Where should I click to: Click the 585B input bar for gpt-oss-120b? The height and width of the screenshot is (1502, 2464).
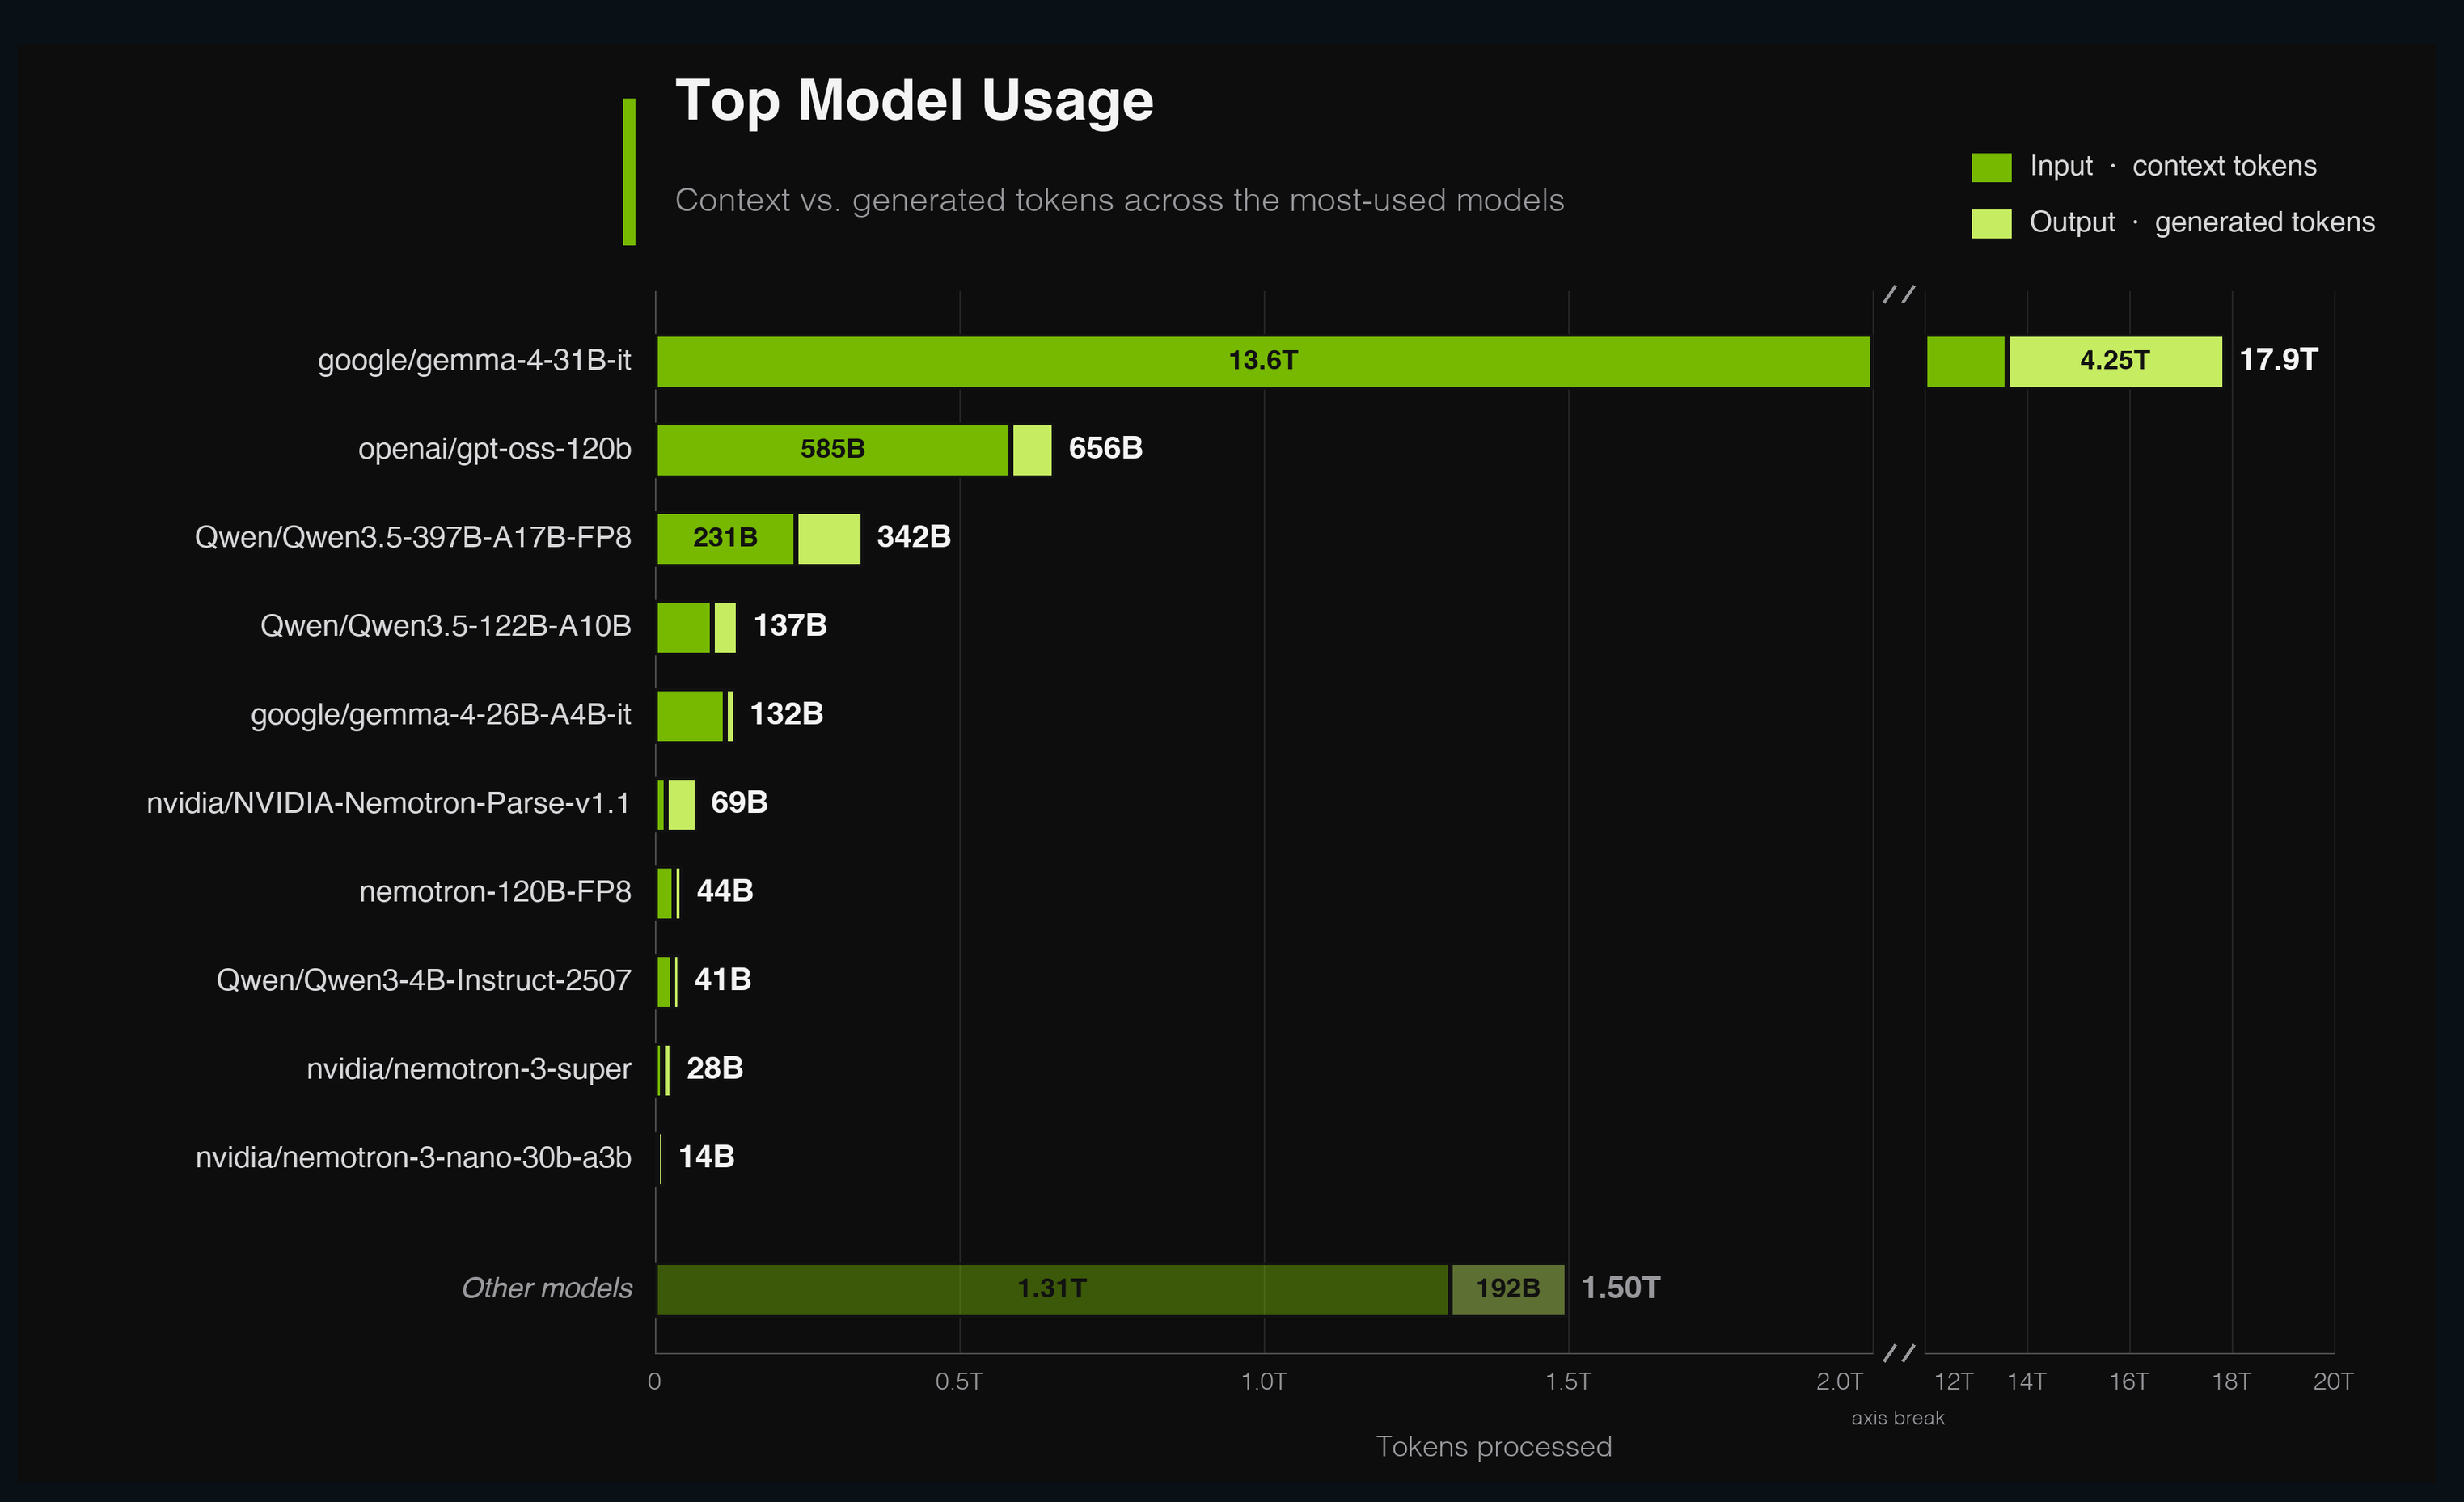tap(832, 450)
